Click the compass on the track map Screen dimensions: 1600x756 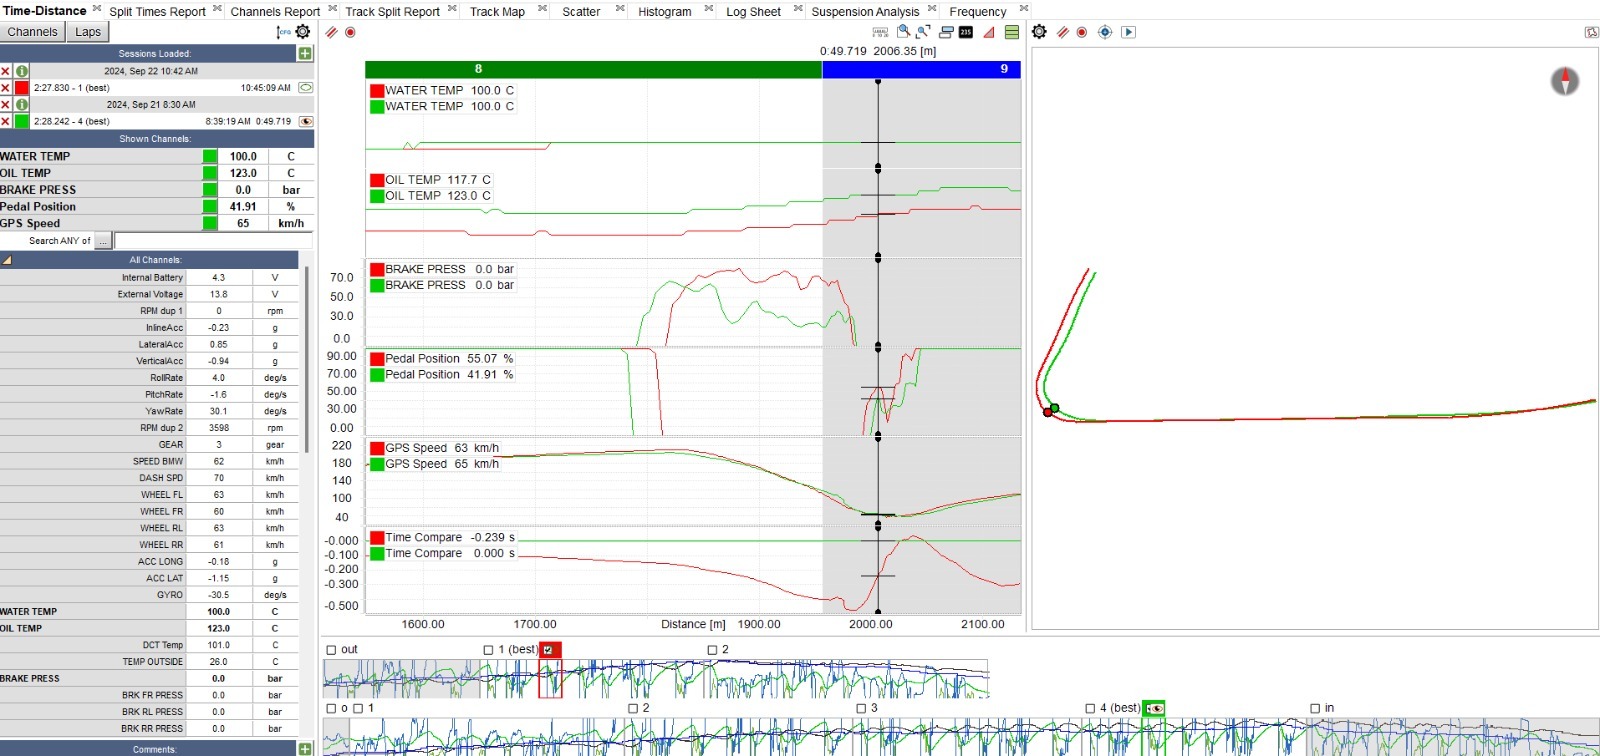pos(1565,81)
